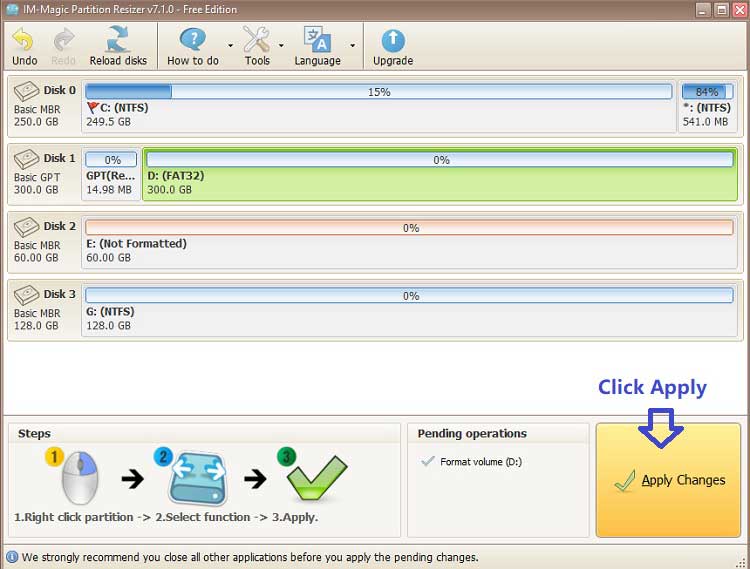This screenshot has height=569, width=750.
Task: Open the Tools wrench icon
Action: [x=256, y=39]
